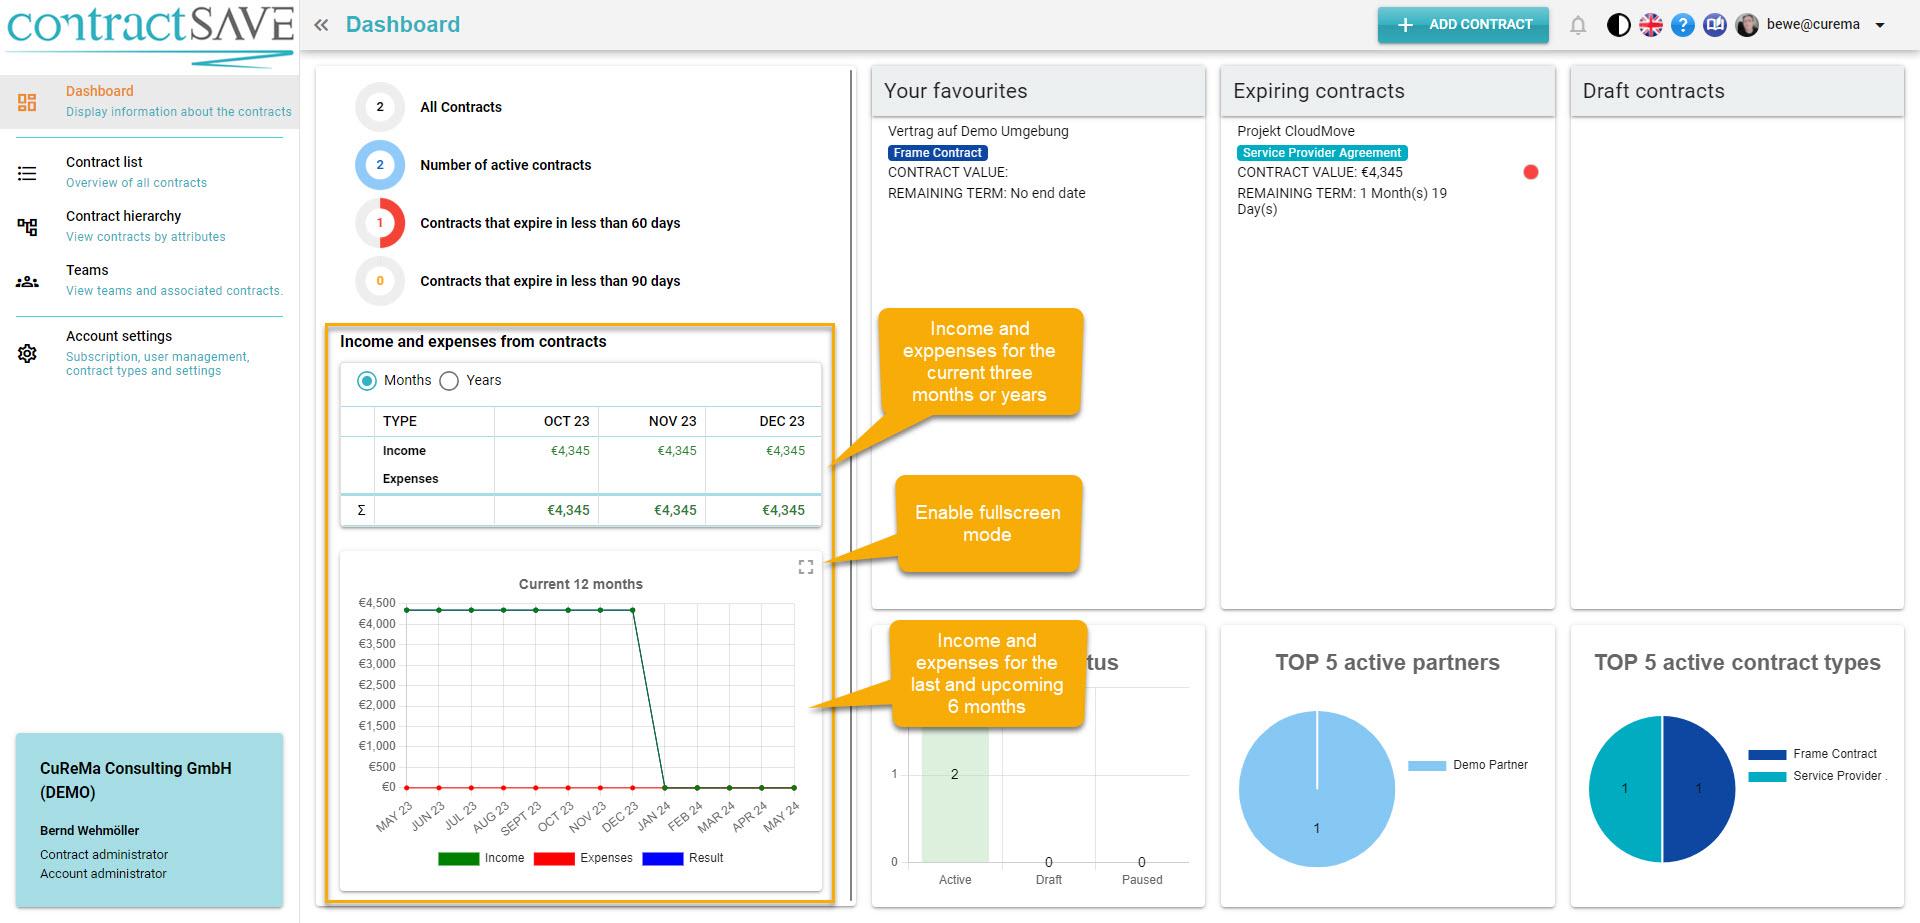Open the user account dropdown arrow
Viewport: 1920px width, 923px height.
coord(1879,25)
